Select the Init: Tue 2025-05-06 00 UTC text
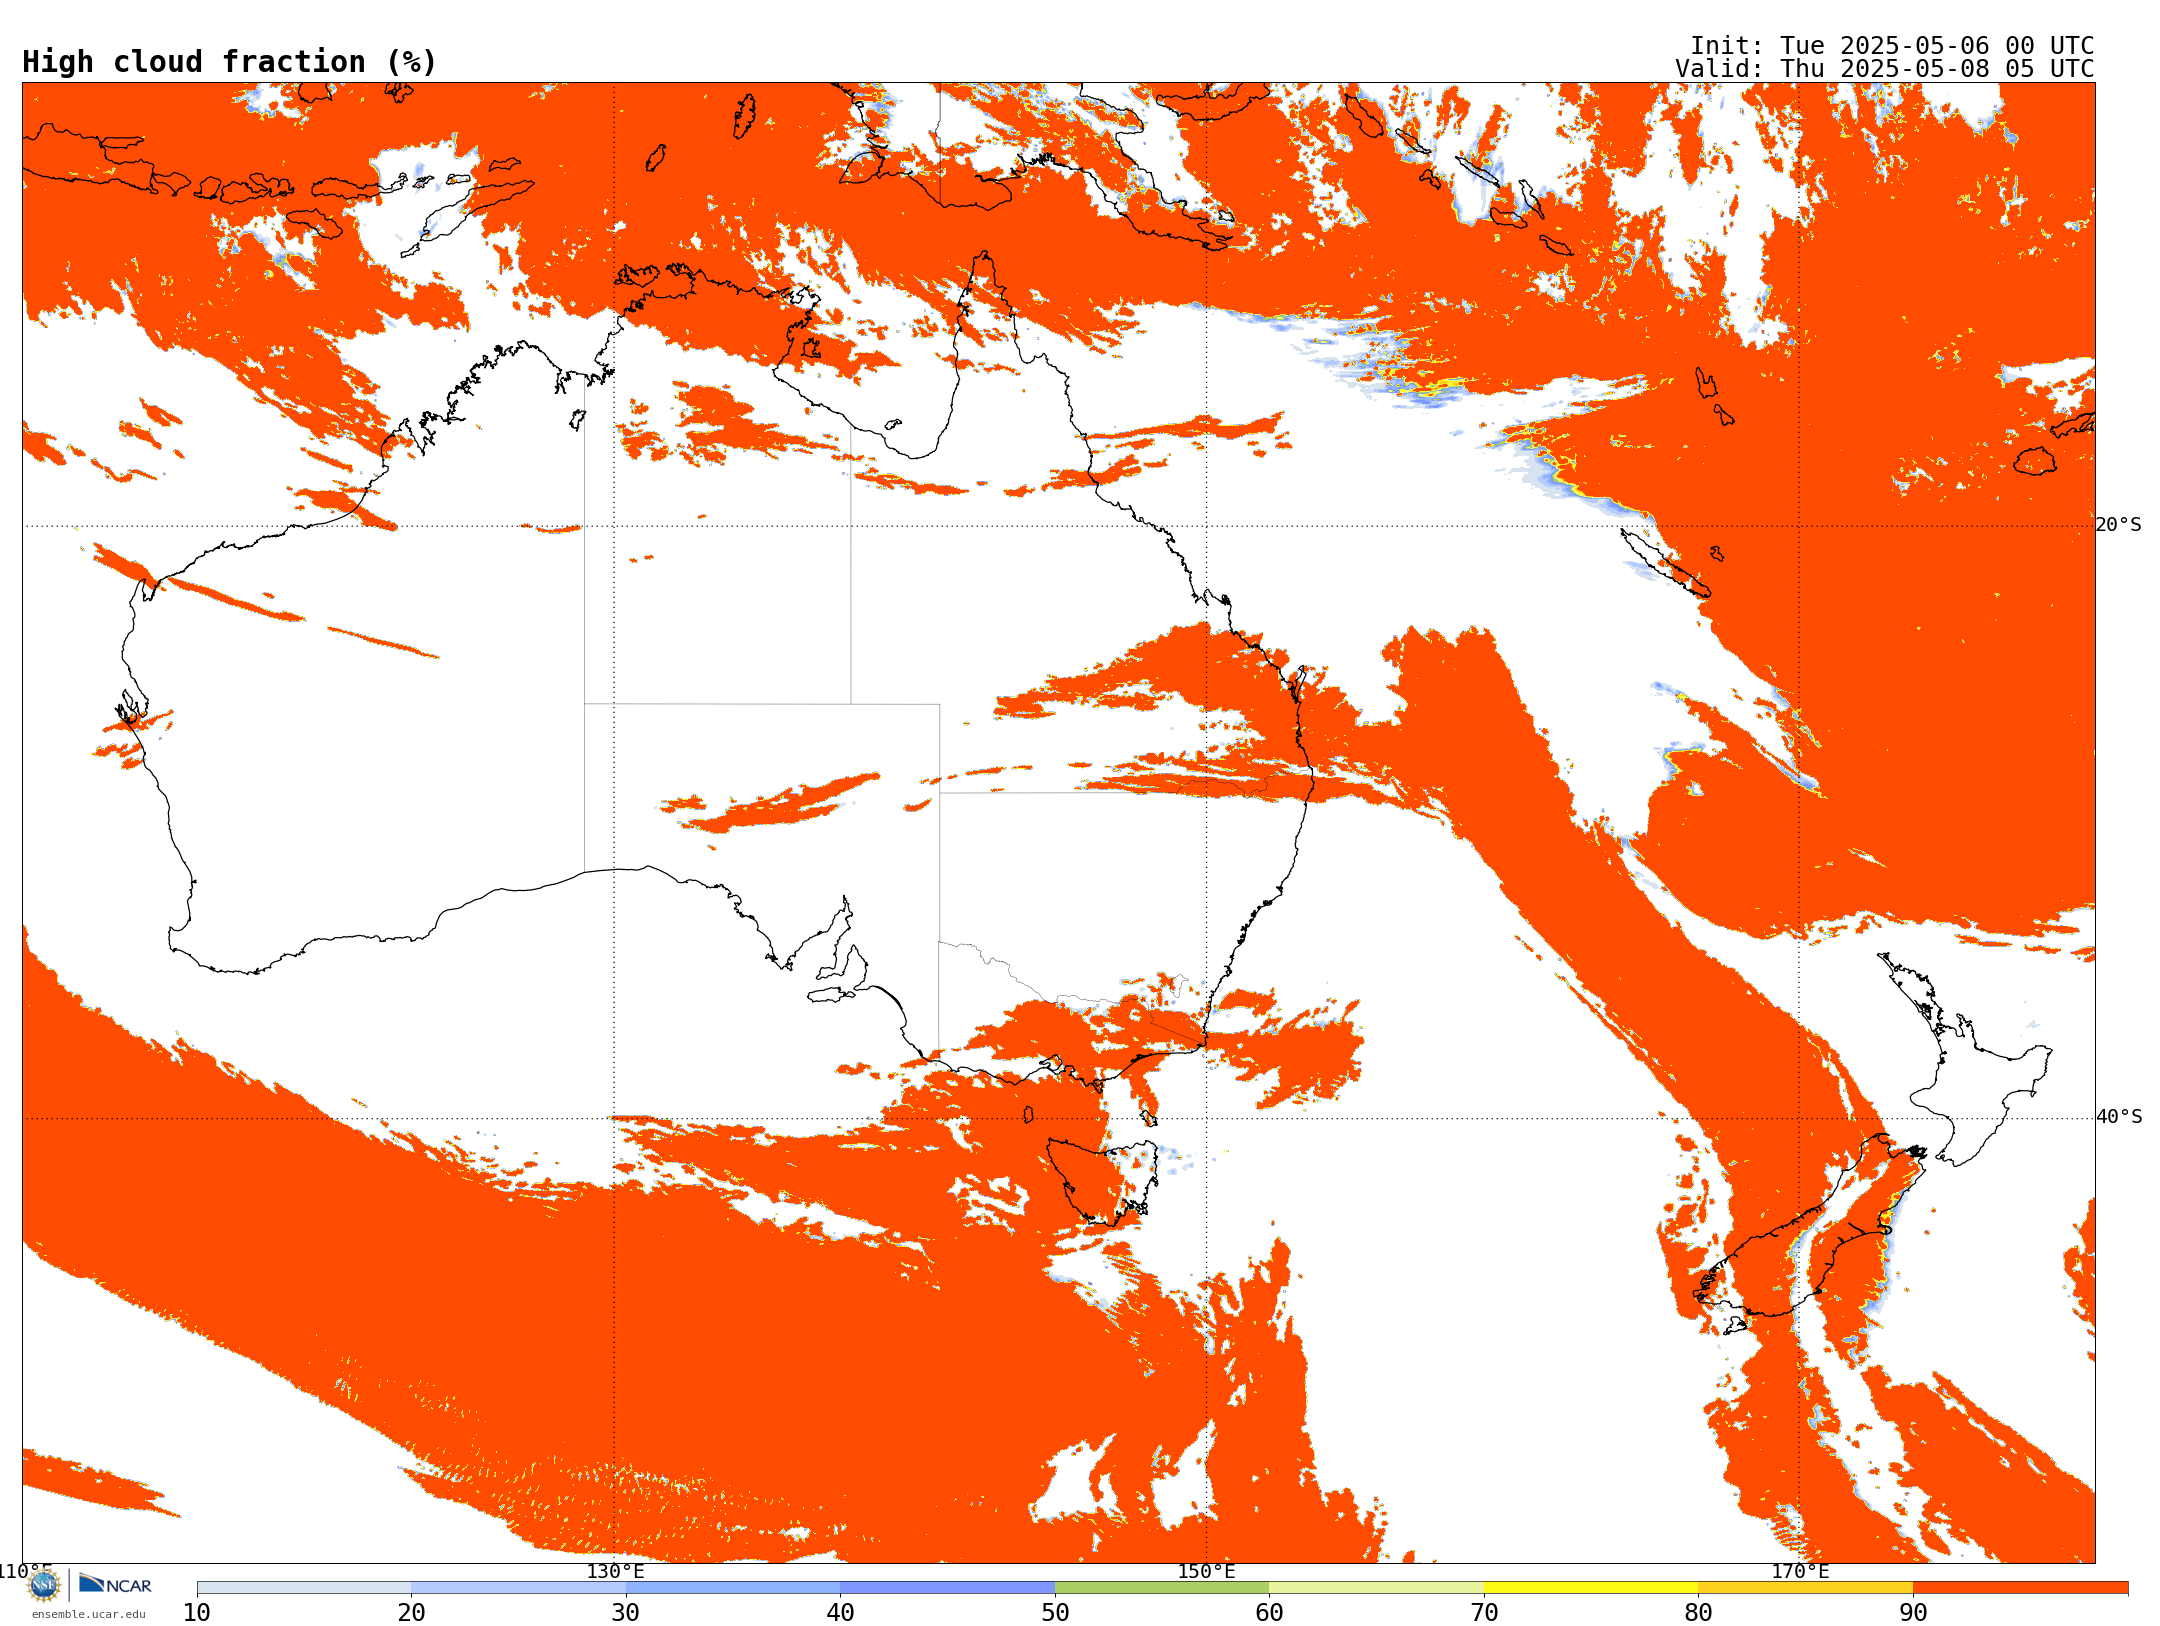The image size is (2160, 1626). 1892,46
